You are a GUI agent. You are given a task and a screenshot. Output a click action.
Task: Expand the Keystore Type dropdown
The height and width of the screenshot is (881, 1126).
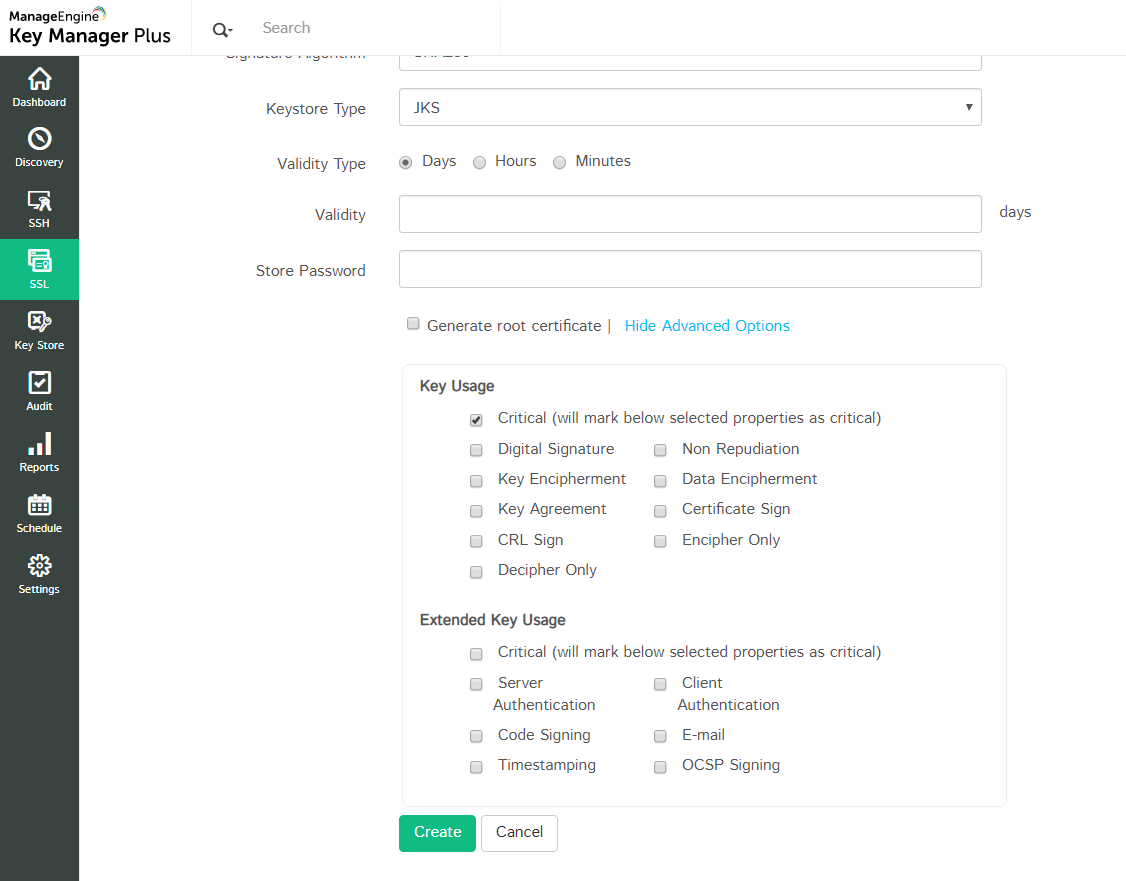690,107
